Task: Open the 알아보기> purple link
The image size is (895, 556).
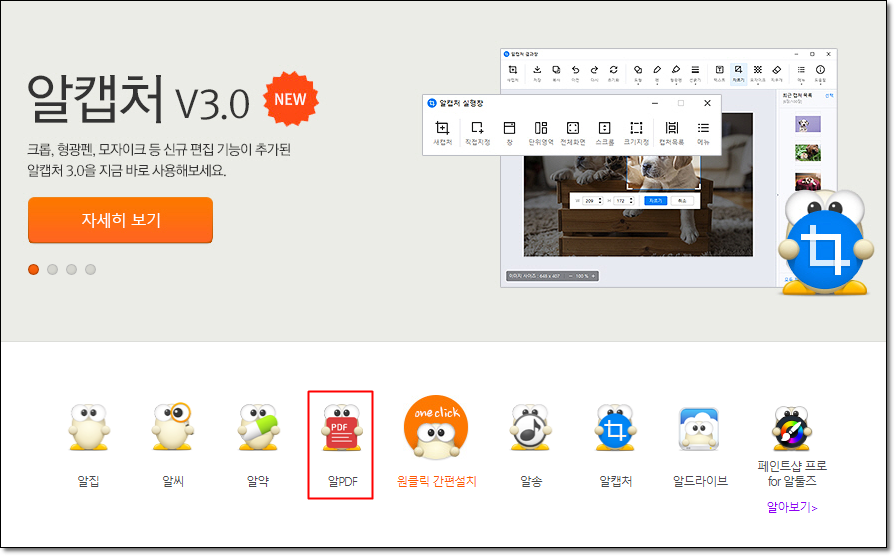Action: click(792, 507)
